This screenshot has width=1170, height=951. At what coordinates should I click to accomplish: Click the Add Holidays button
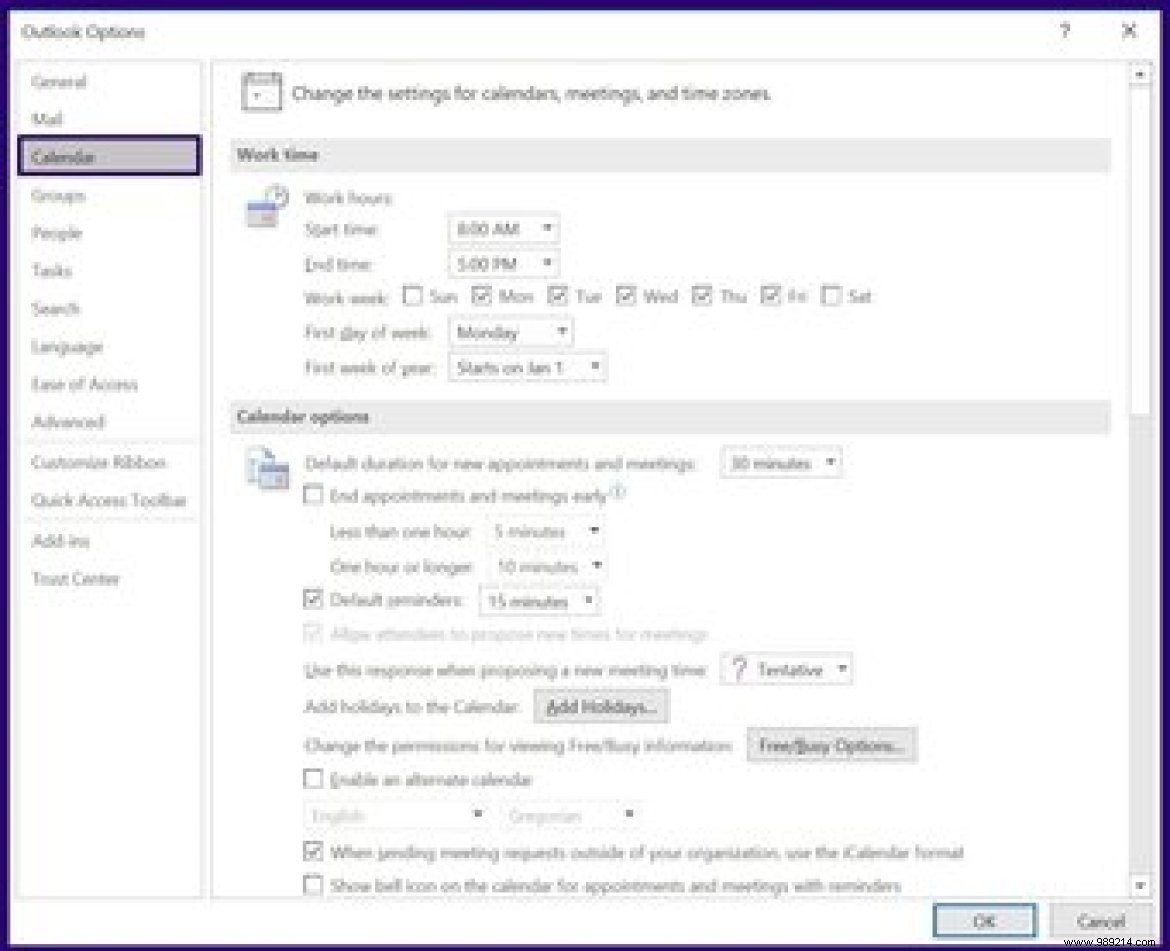[600, 706]
